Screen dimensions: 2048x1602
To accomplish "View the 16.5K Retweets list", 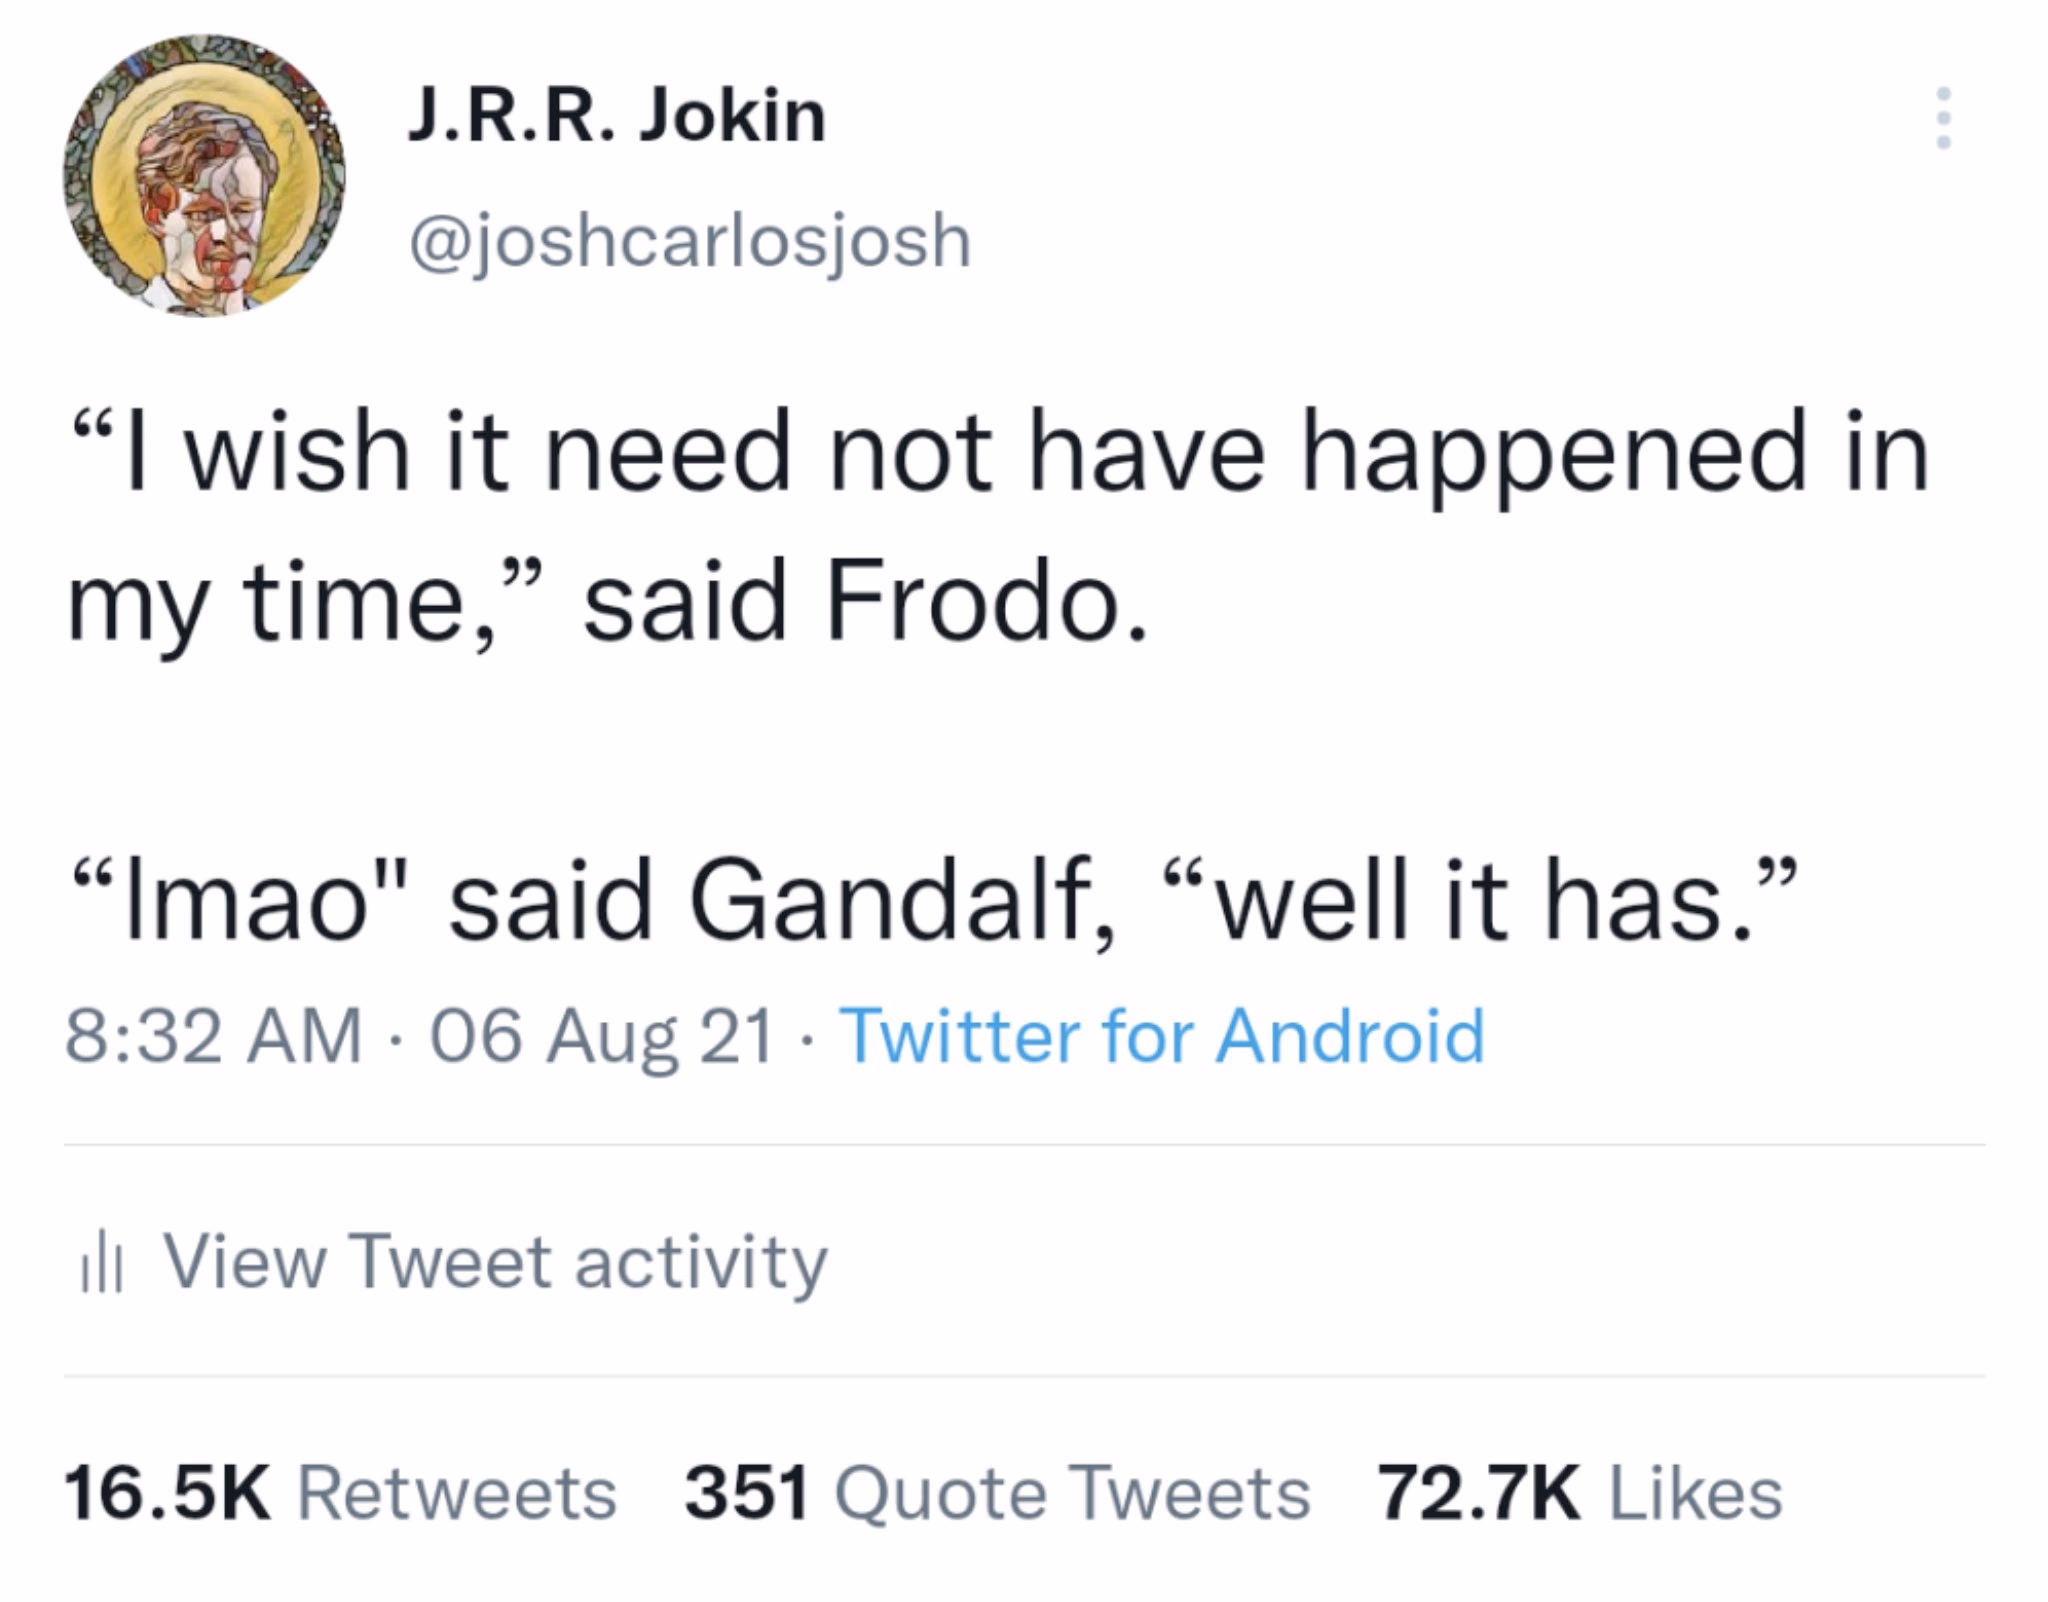I will (x=340, y=1494).
